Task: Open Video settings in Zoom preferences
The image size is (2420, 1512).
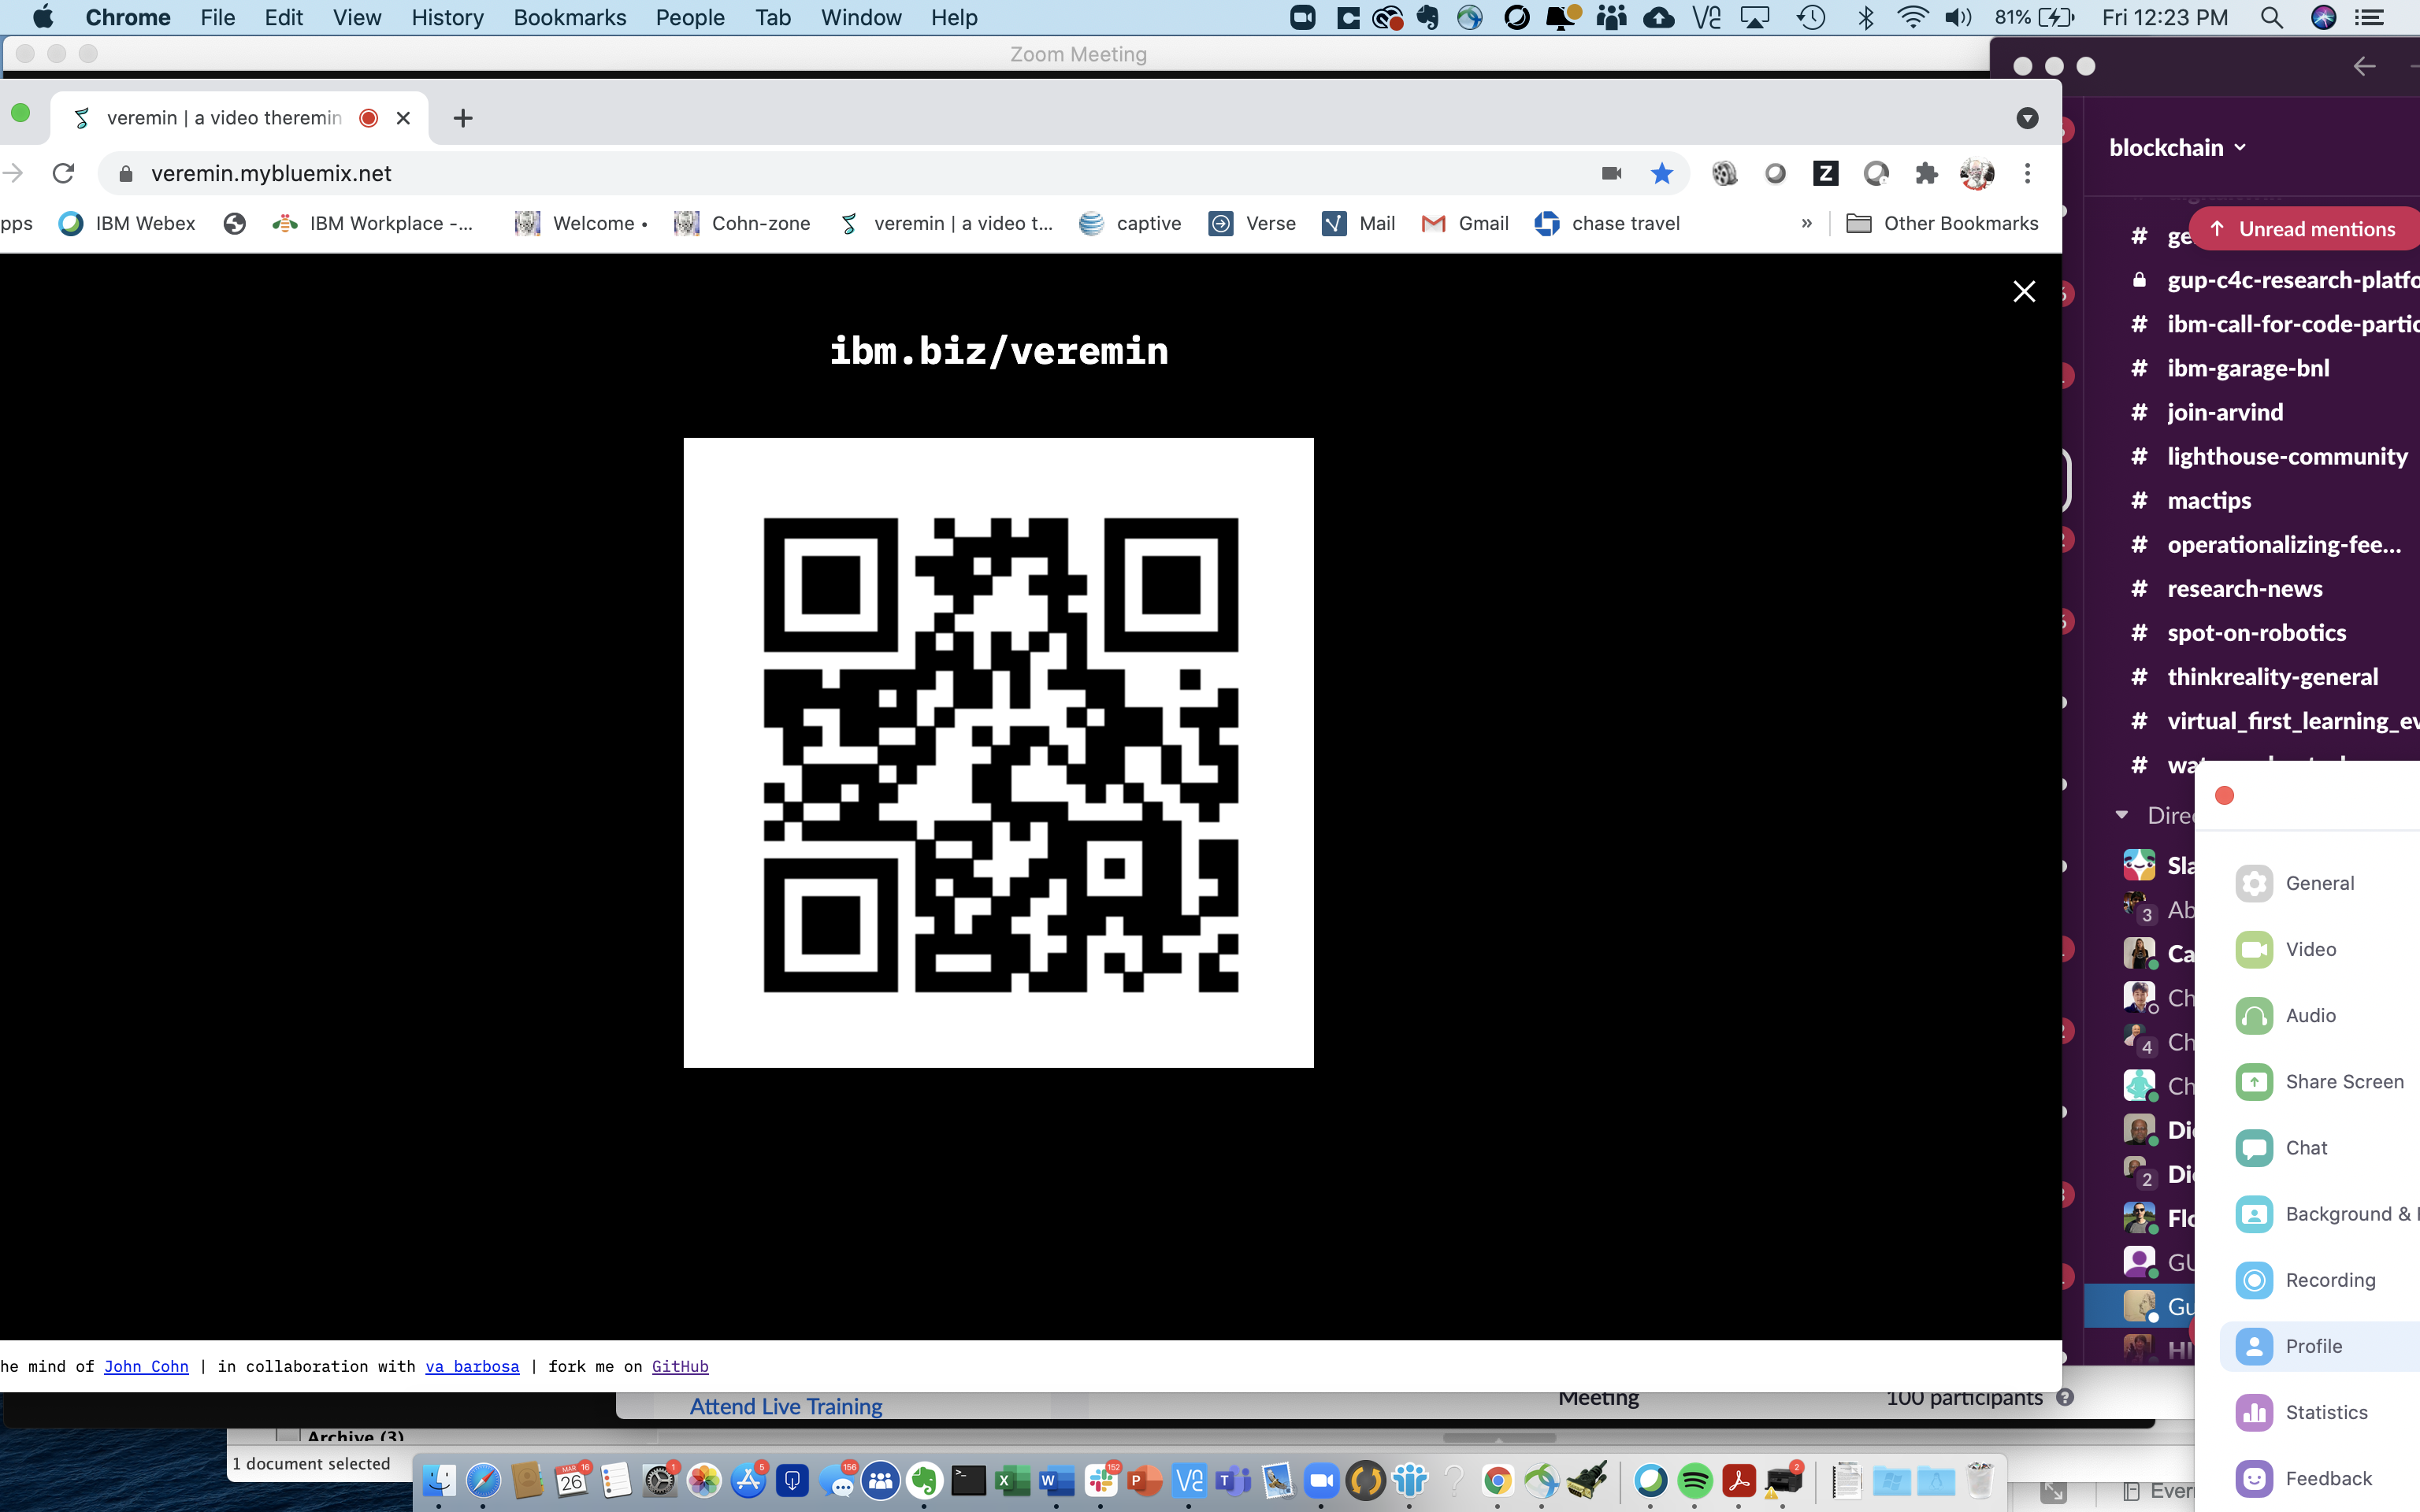Action: pos(2310,949)
